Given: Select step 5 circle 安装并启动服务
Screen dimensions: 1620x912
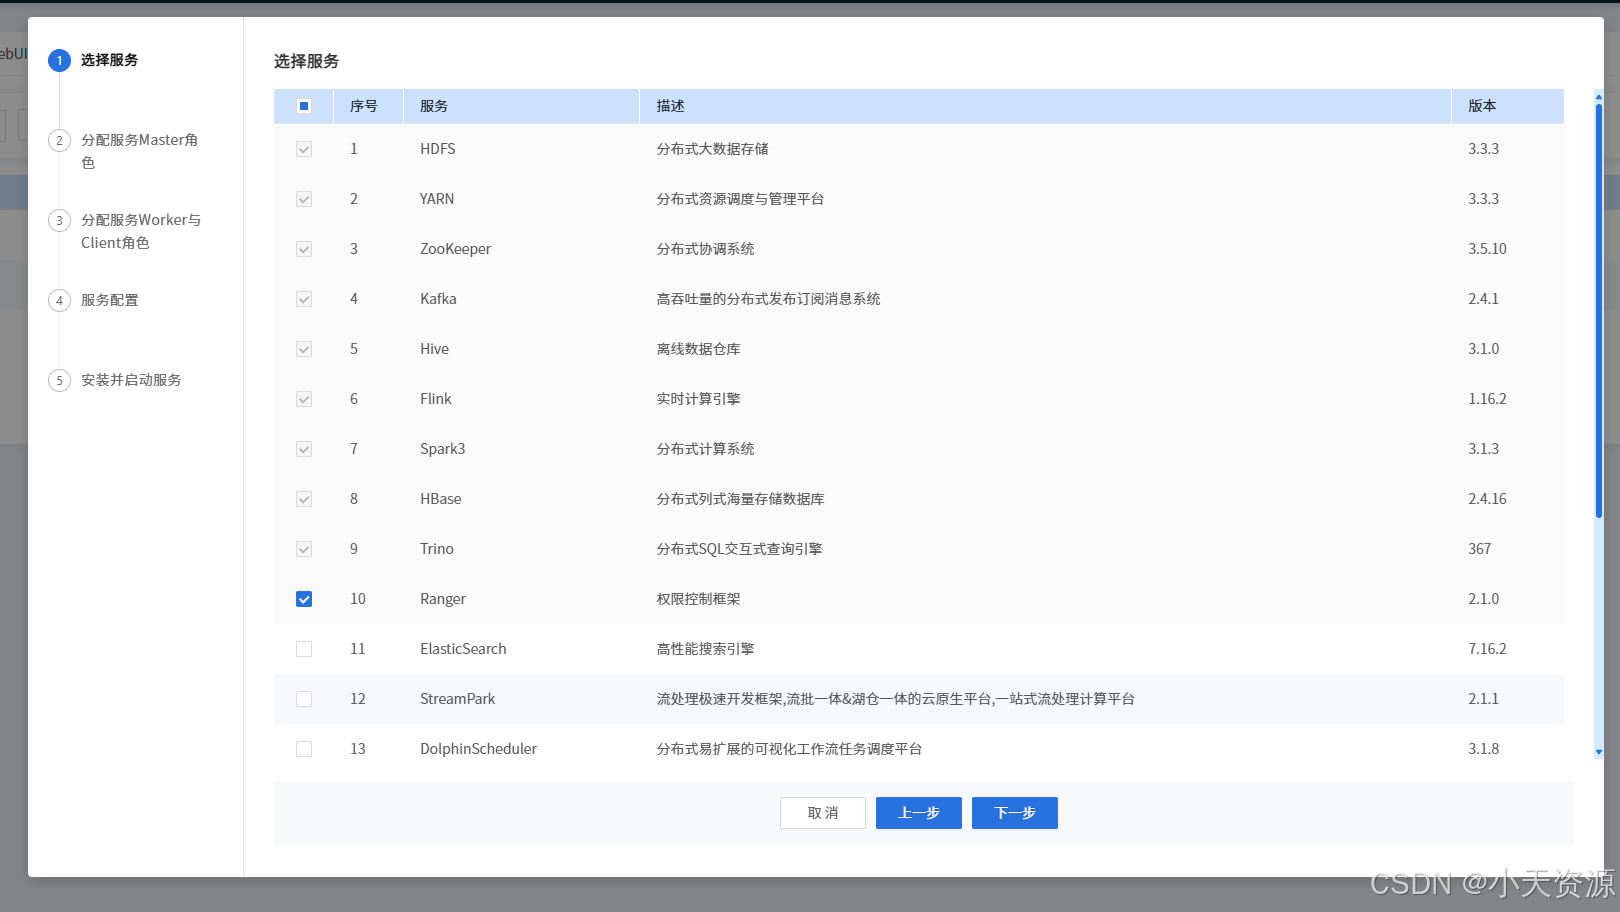Looking at the screenshot, I should [59, 380].
